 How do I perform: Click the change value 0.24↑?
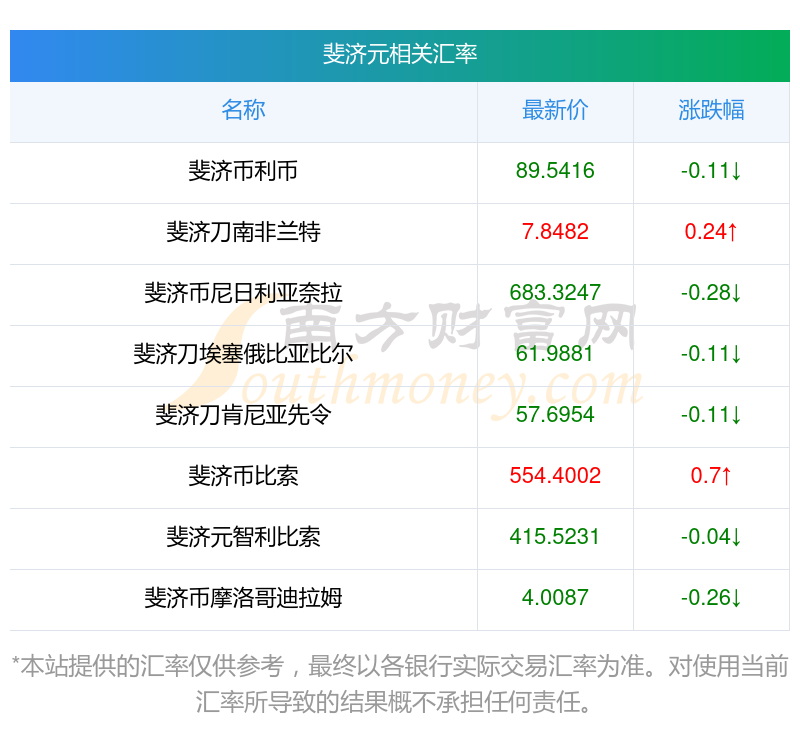coord(711,232)
